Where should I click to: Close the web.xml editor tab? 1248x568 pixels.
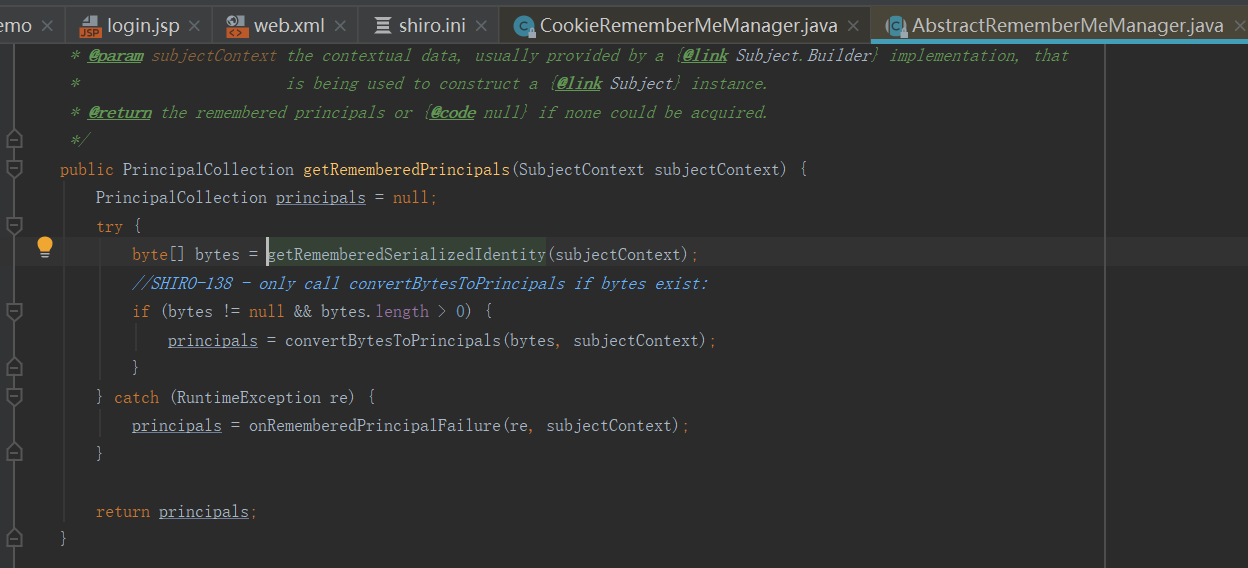tap(340, 26)
